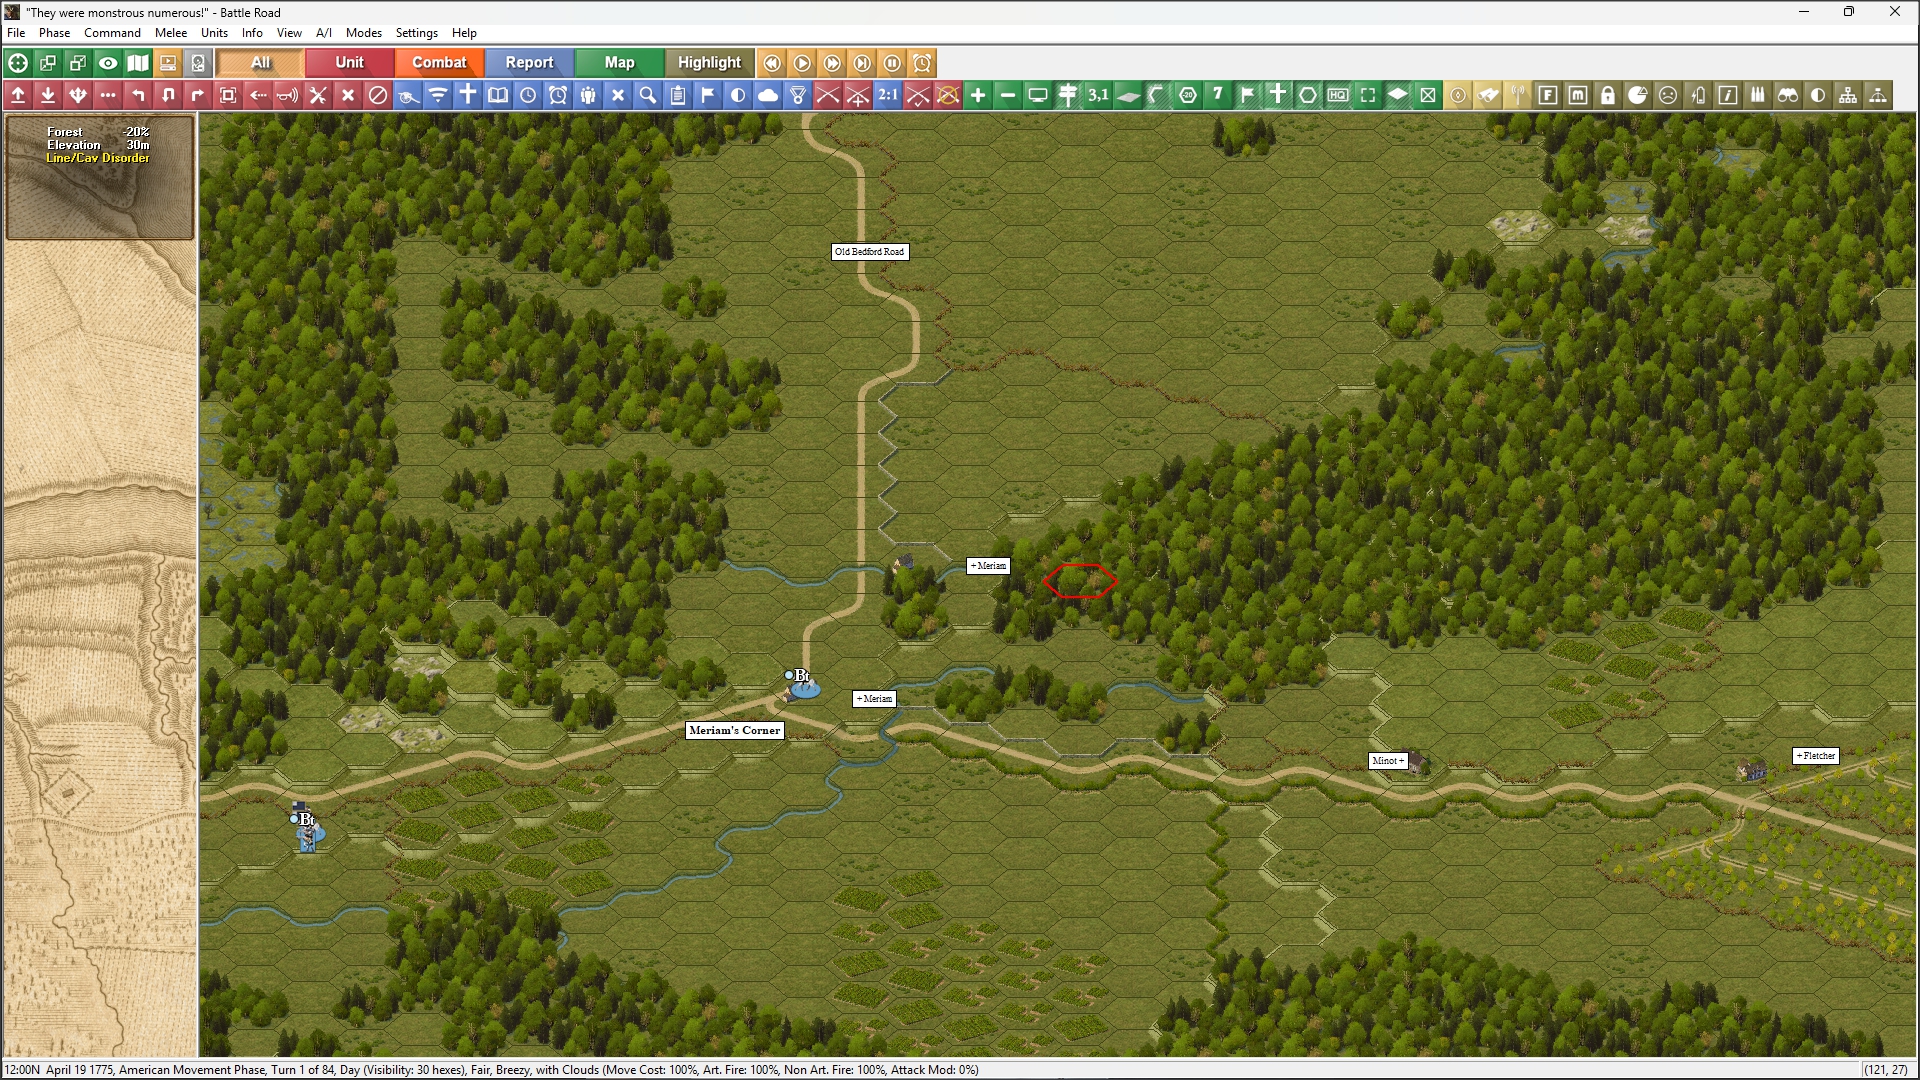This screenshot has width=1920, height=1080.
Task: Click the open book icon
Action: pos(498,95)
